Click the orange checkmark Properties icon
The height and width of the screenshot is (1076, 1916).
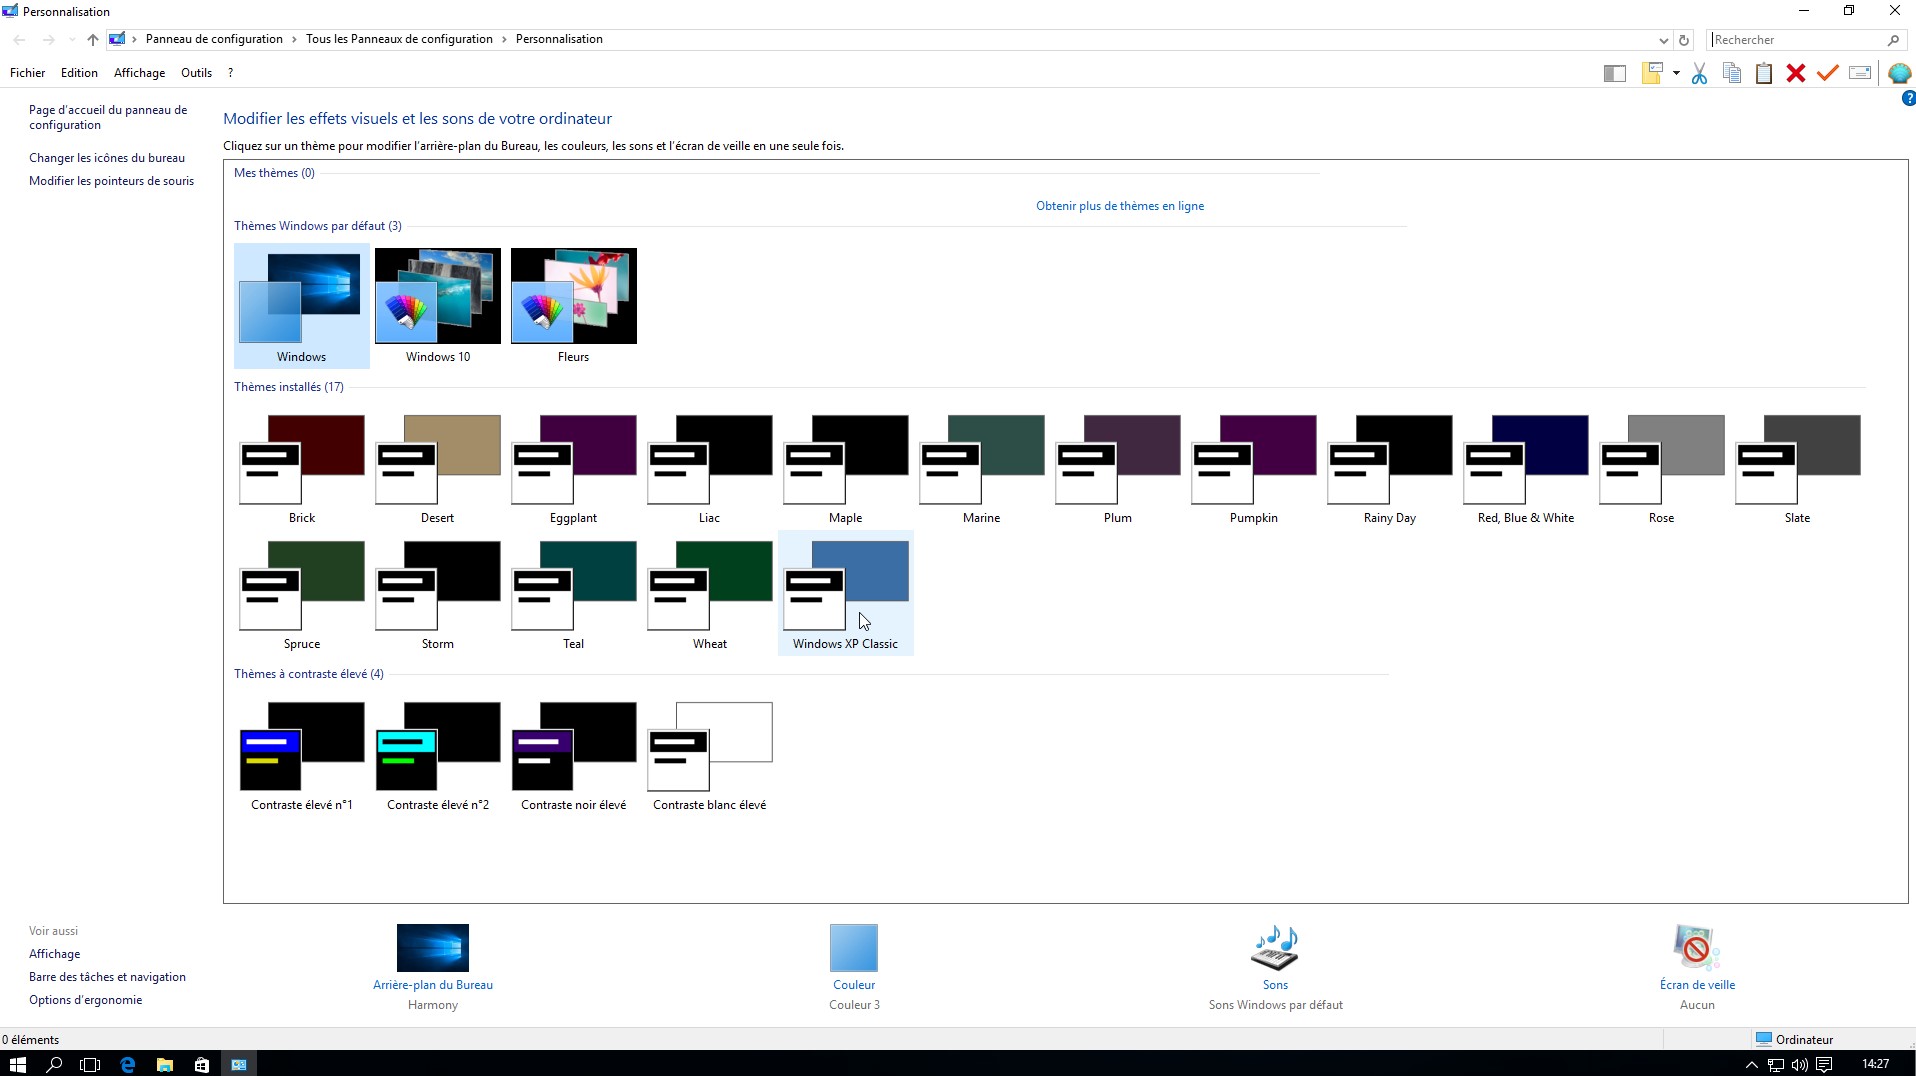(1828, 73)
